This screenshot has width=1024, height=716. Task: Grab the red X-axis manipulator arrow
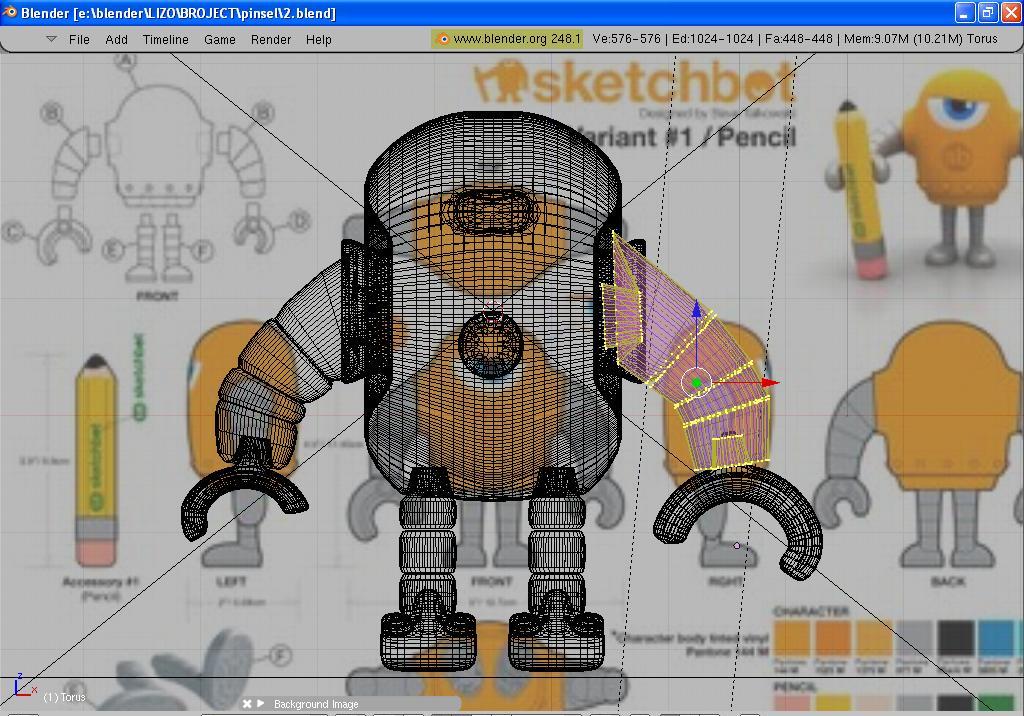(x=770, y=383)
